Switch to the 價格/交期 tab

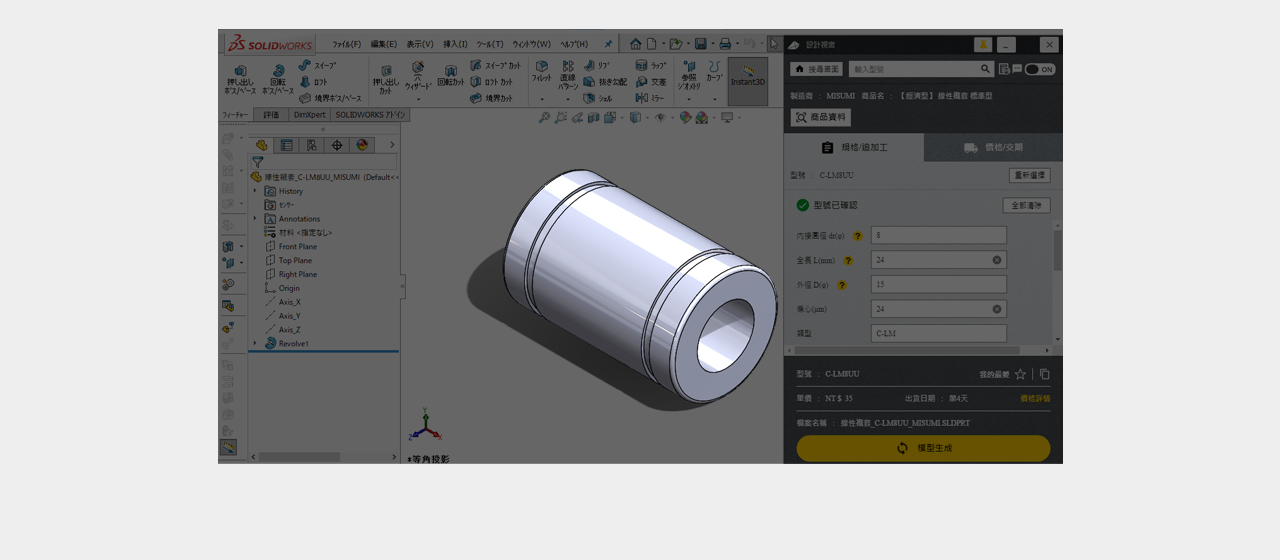[x=993, y=147]
